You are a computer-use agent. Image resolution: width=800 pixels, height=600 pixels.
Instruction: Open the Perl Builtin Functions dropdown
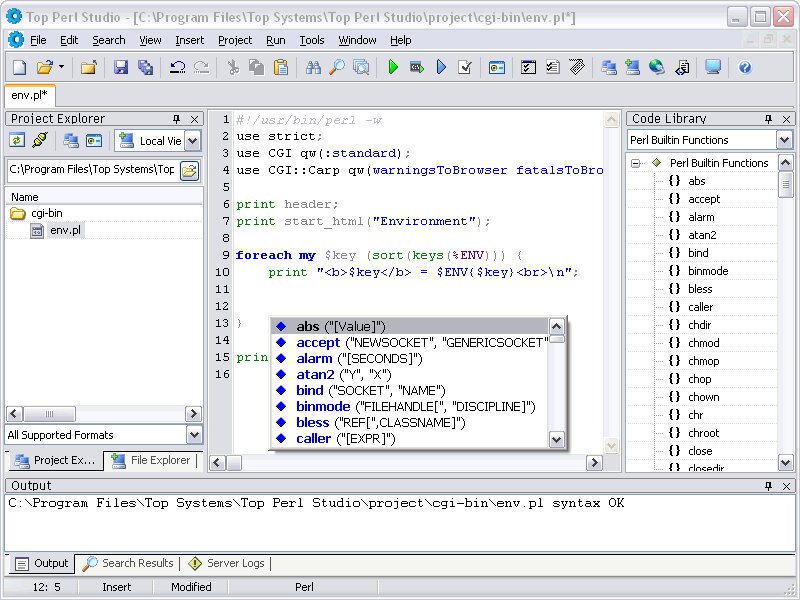(784, 140)
